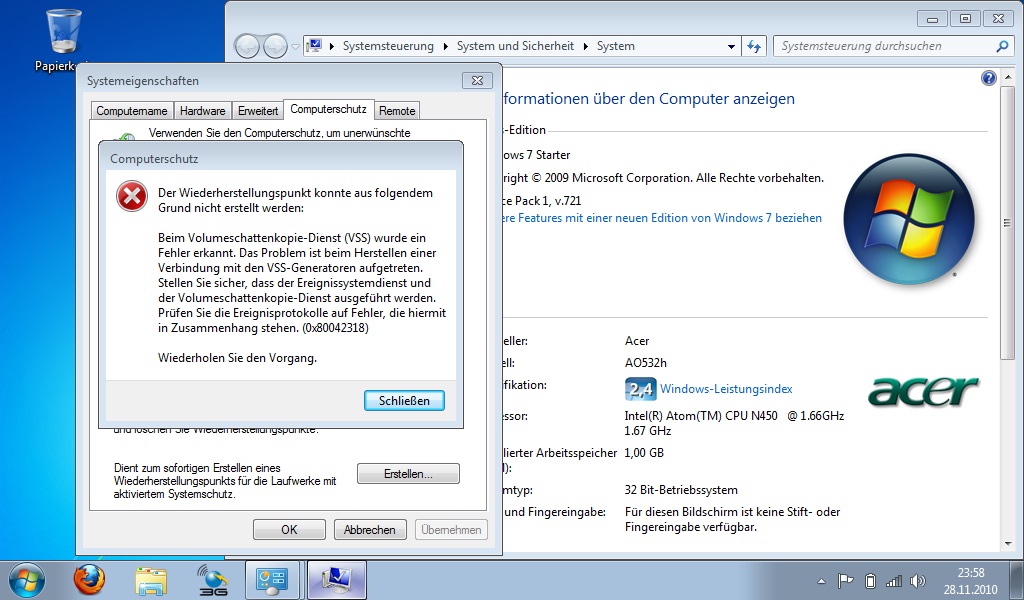The height and width of the screenshot is (600, 1024).
Task: Click the Windows 7 logo in the System window
Action: [x=909, y=219]
